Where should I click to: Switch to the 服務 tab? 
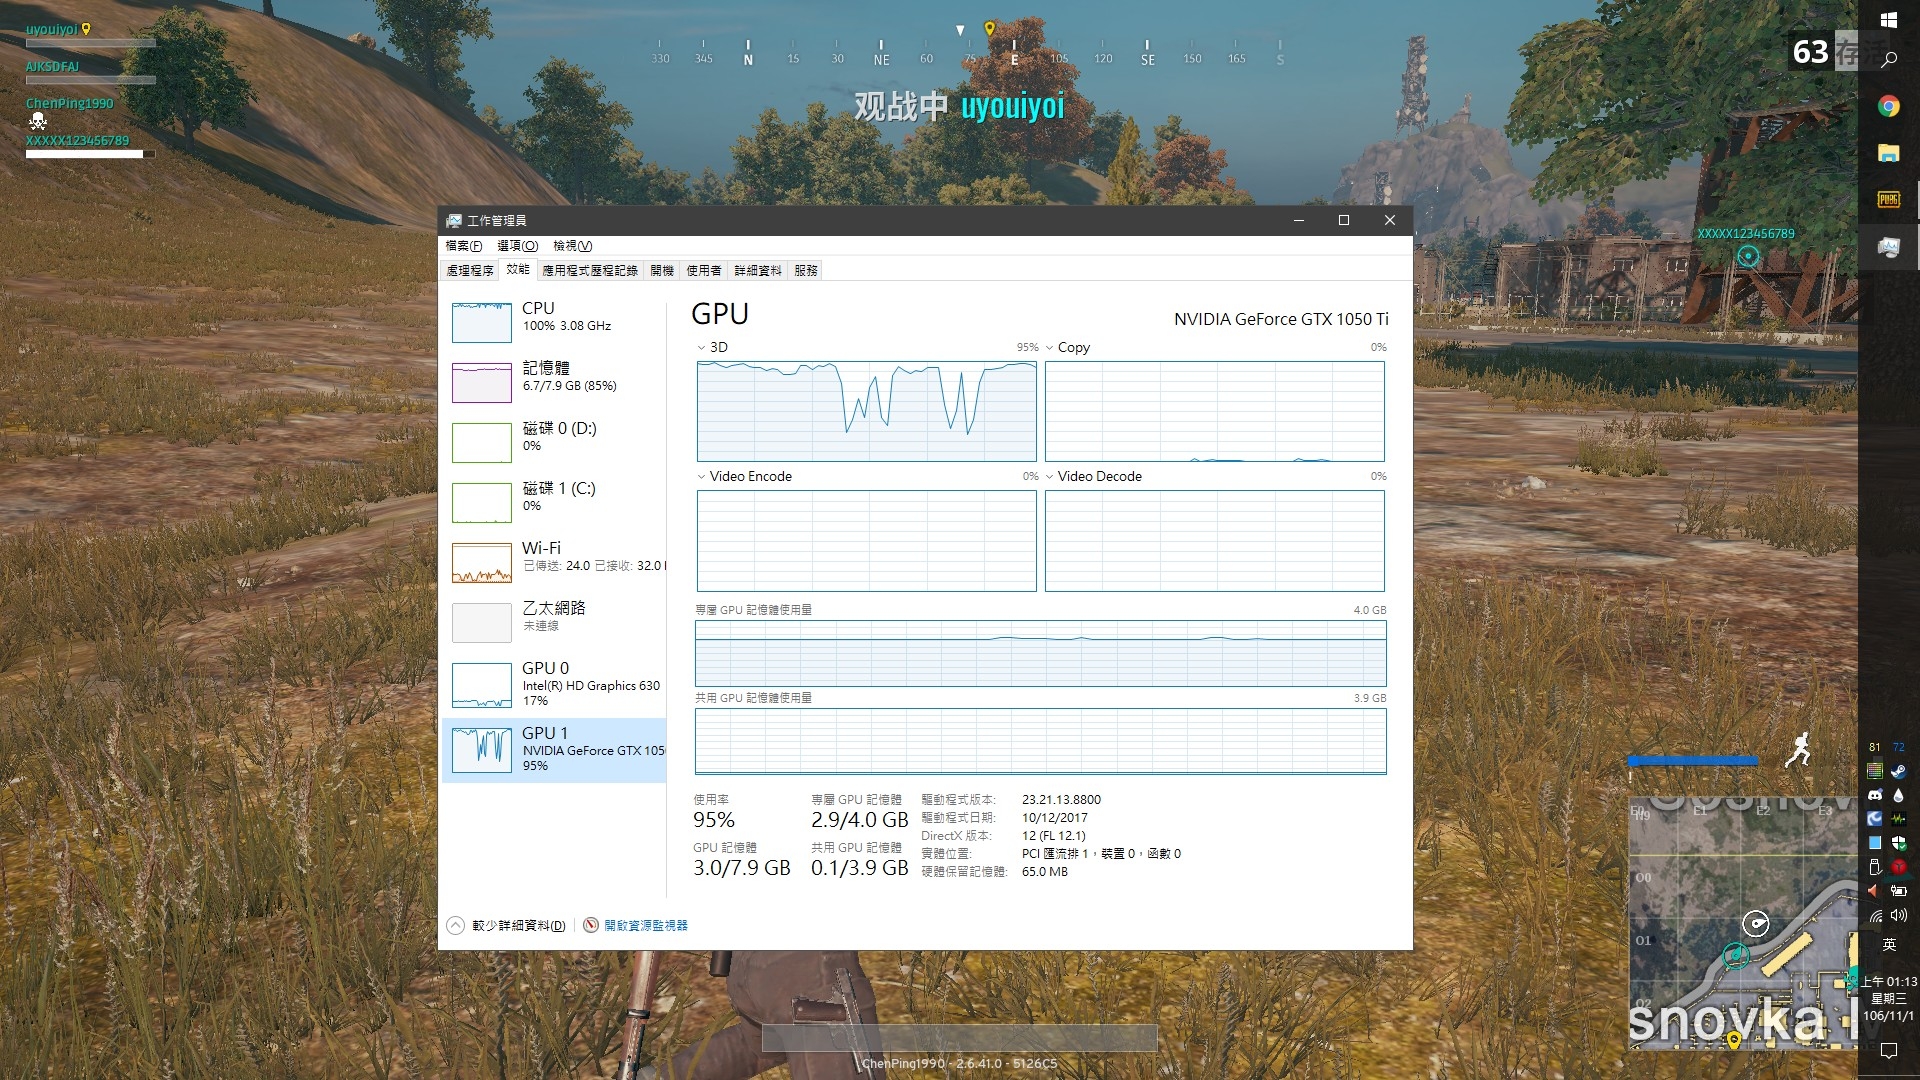(806, 270)
